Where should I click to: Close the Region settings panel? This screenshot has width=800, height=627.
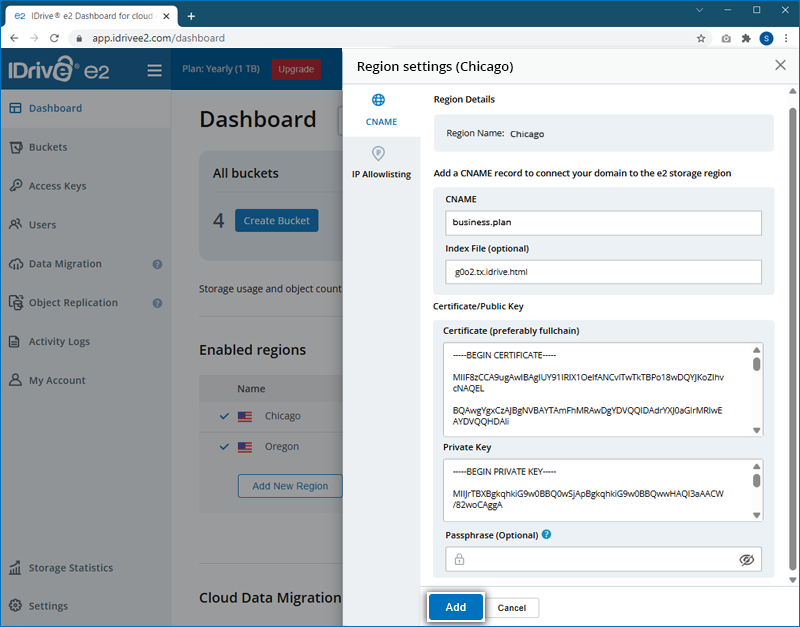point(780,65)
